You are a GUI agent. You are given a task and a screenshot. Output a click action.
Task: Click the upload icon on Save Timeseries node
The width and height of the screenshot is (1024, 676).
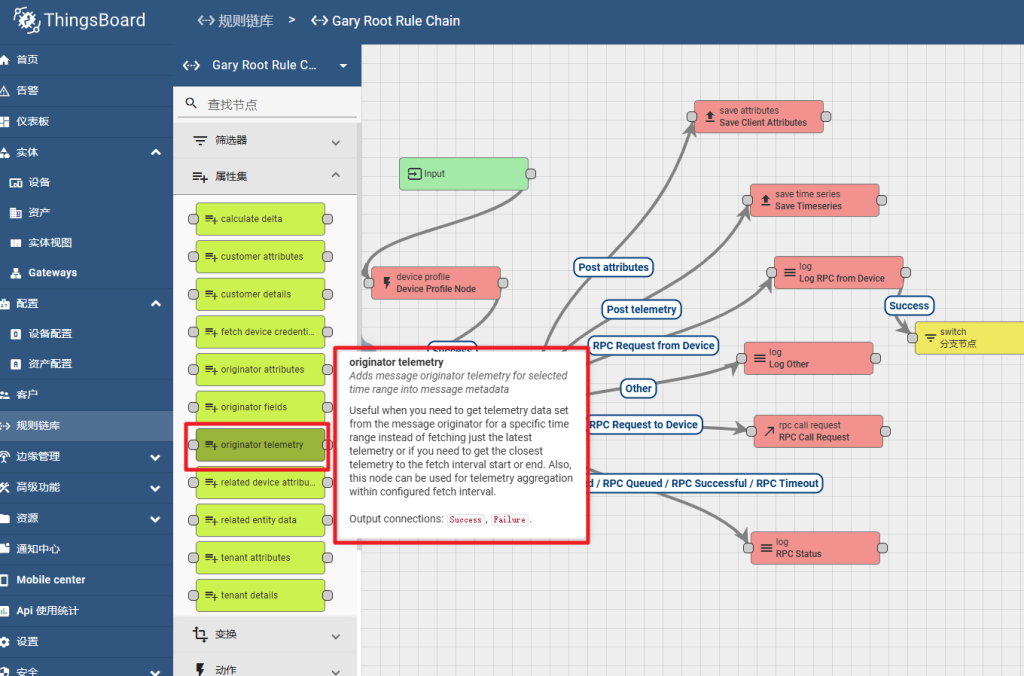[765, 199]
